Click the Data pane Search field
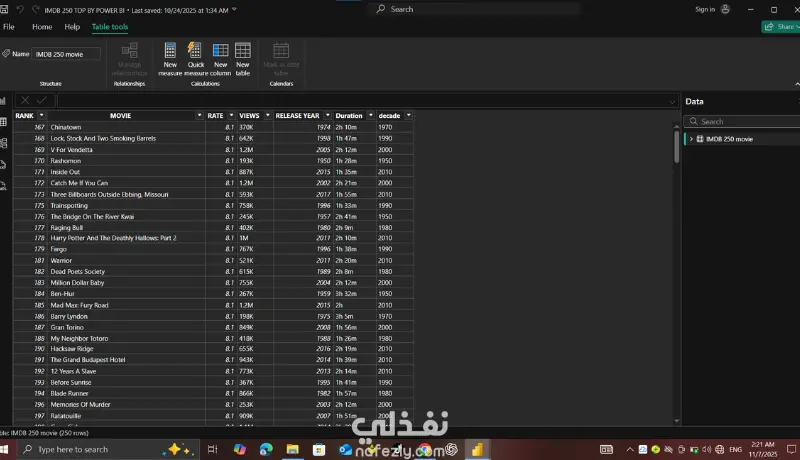The width and height of the screenshot is (800, 460). pos(742,121)
